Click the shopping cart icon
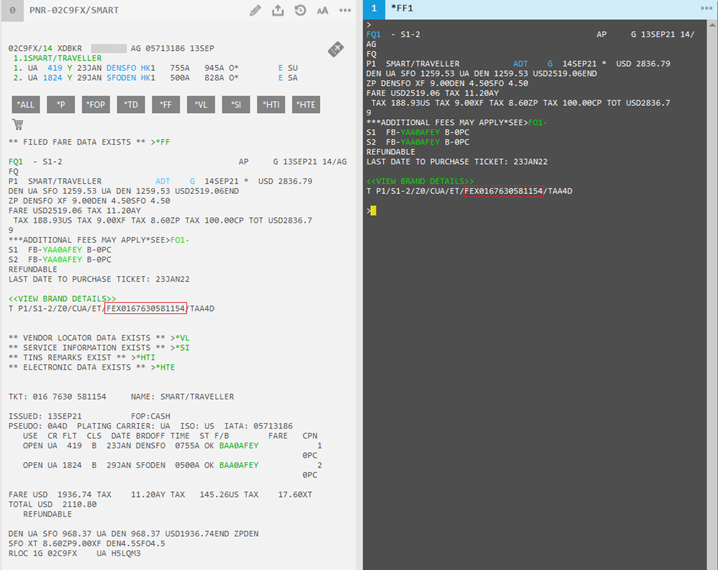The height and width of the screenshot is (570, 718). pos(17,124)
